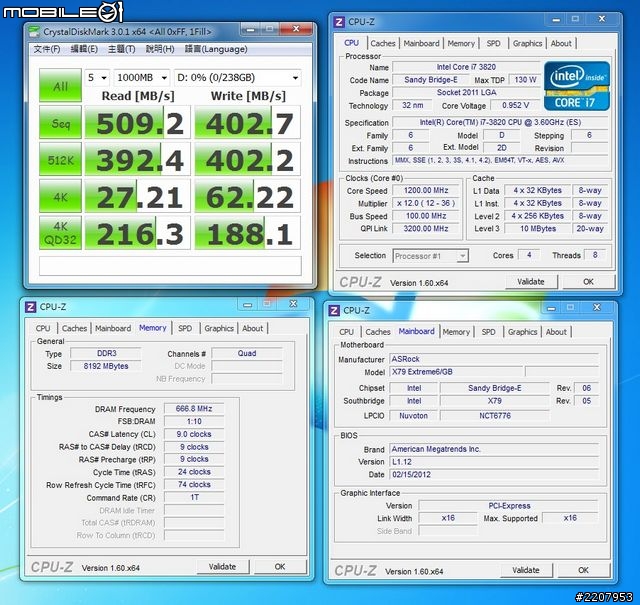Click OK in the Mainboard window
The width and height of the screenshot is (640, 605).
tap(583, 570)
